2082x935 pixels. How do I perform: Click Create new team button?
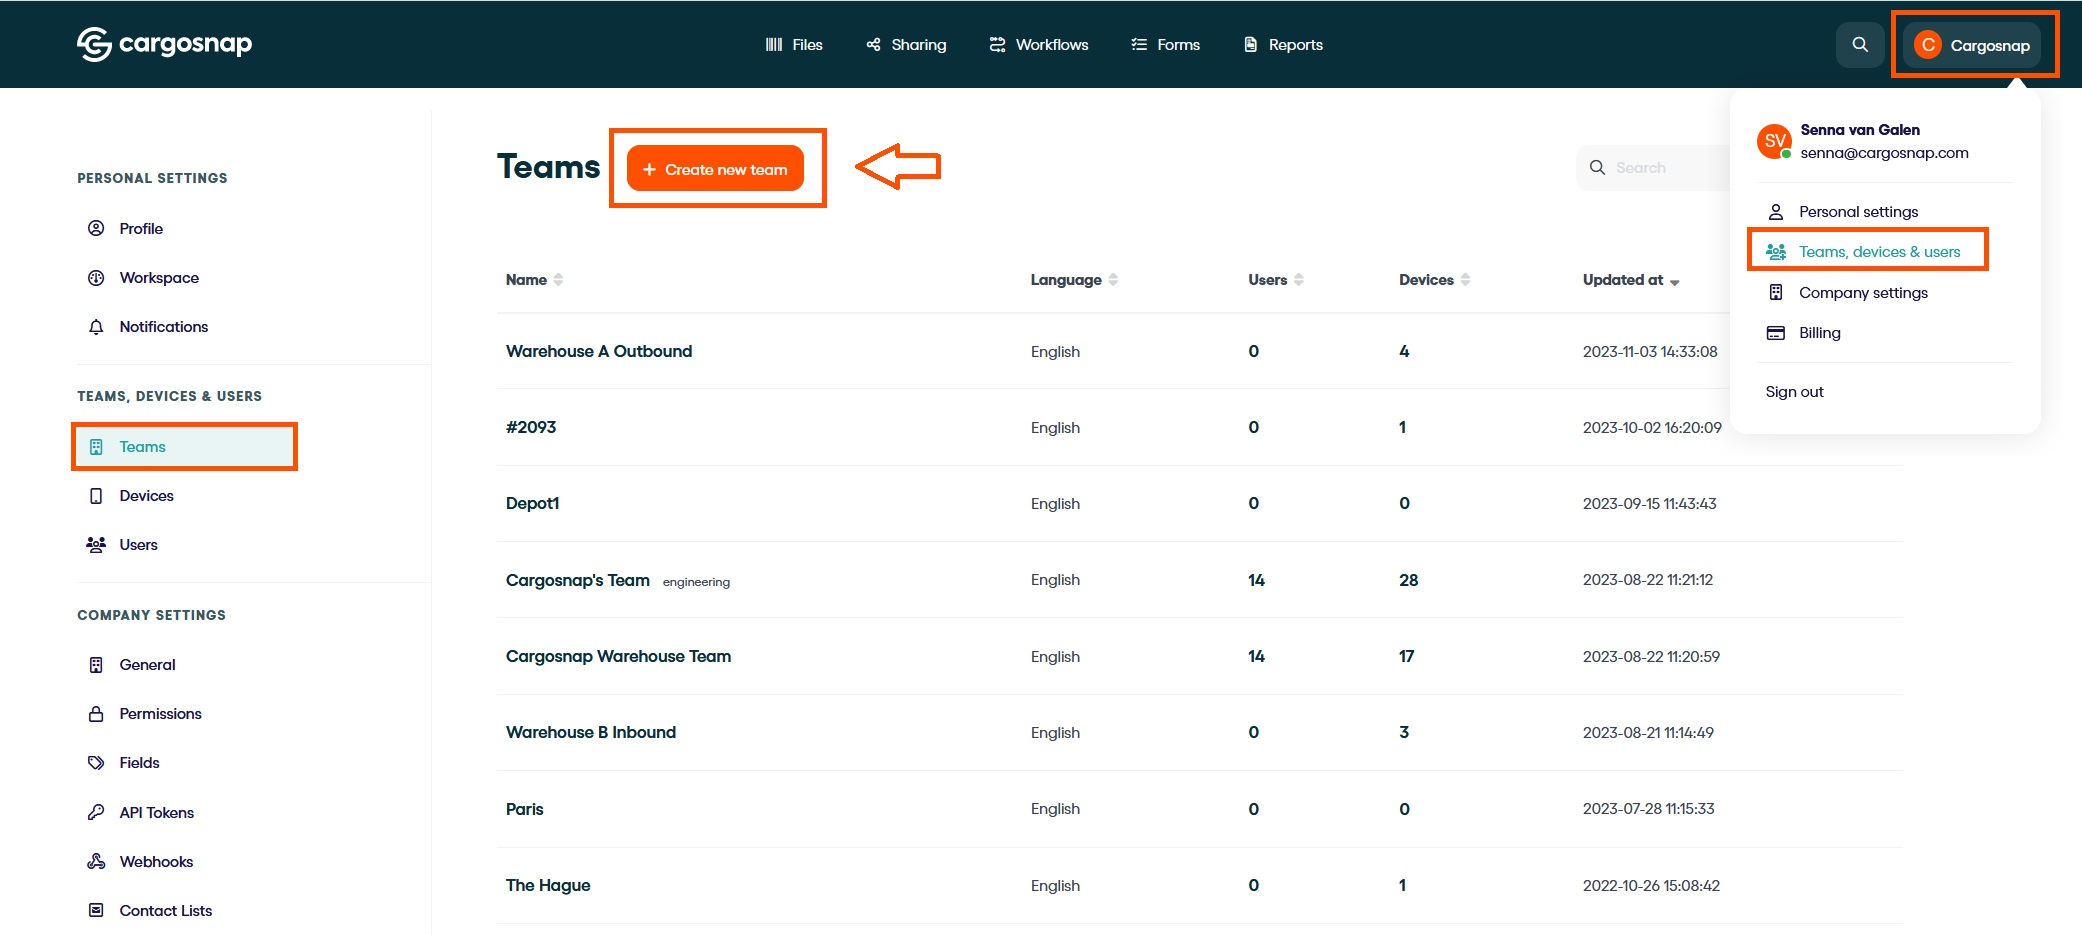point(715,169)
